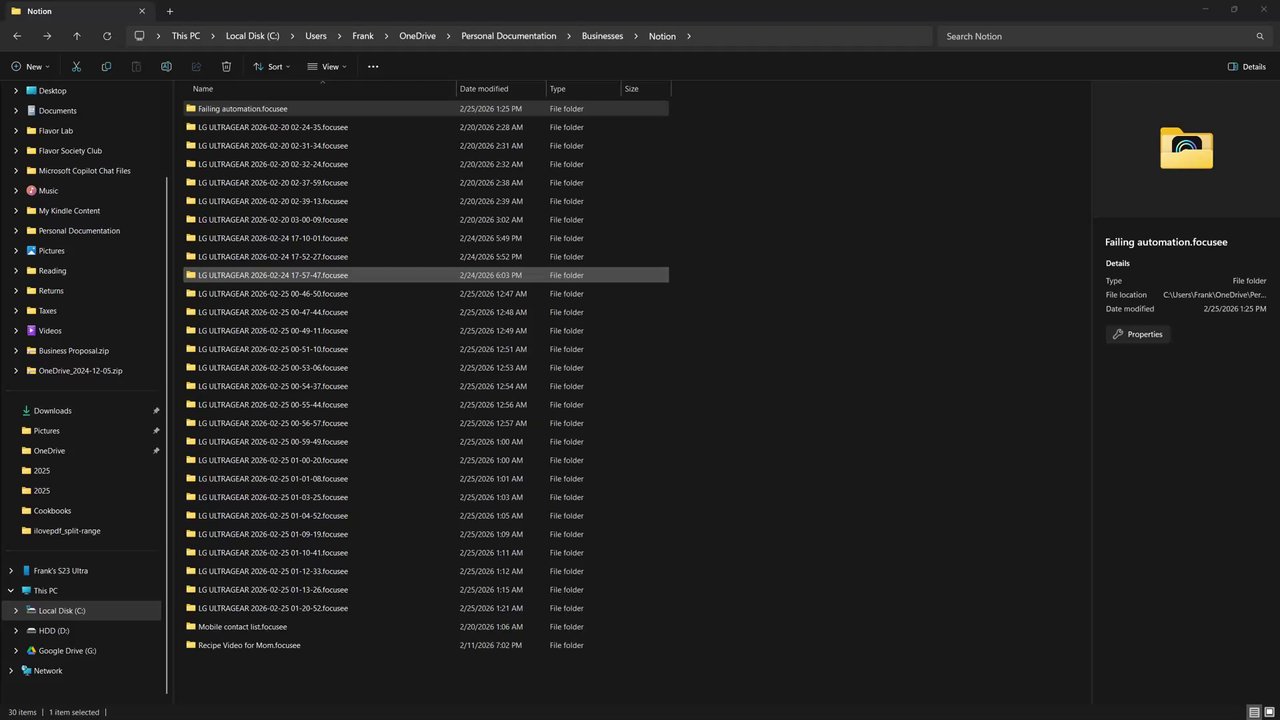
Task: Add a new tab with plus
Action: pyautogui.click(x=170, y=11)
